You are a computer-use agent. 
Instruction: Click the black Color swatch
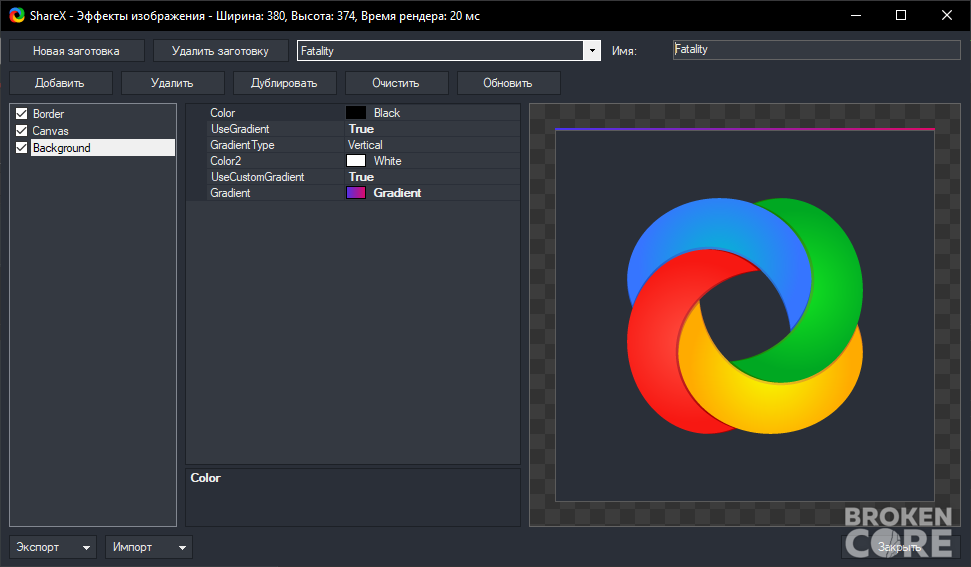coord(355,113)
